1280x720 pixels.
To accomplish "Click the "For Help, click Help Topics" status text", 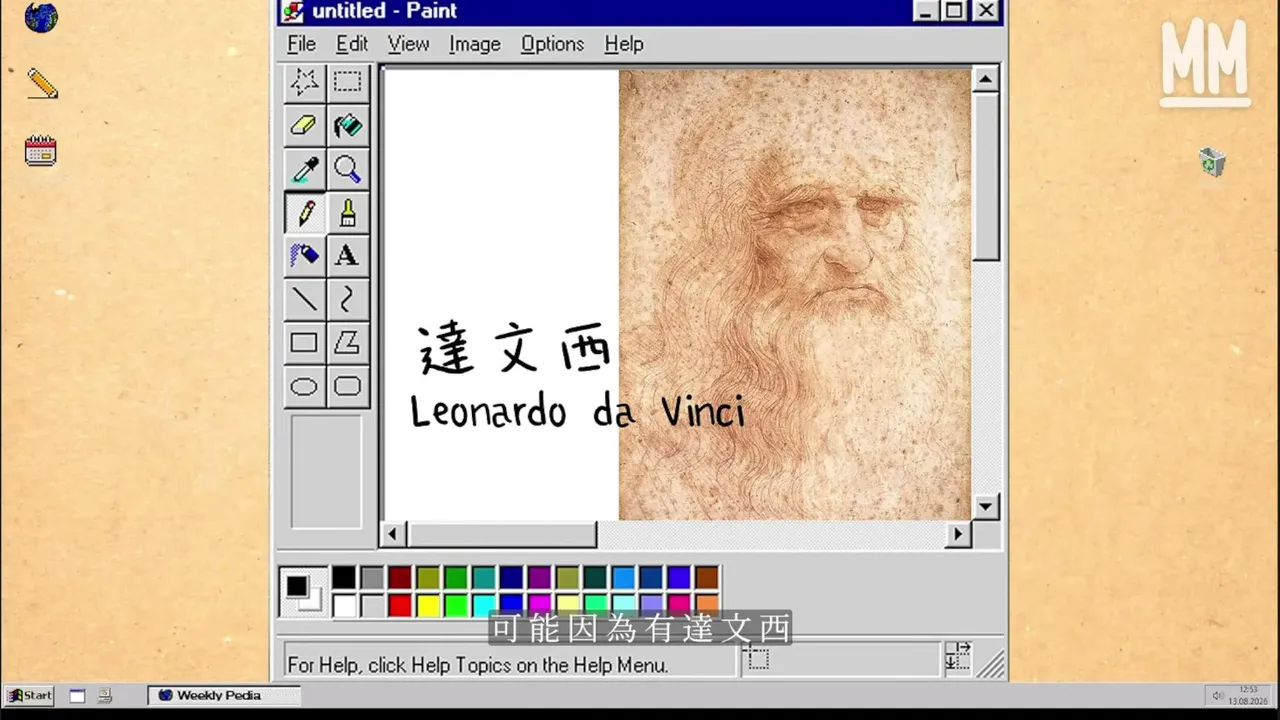I will click(x=478, y=664).
